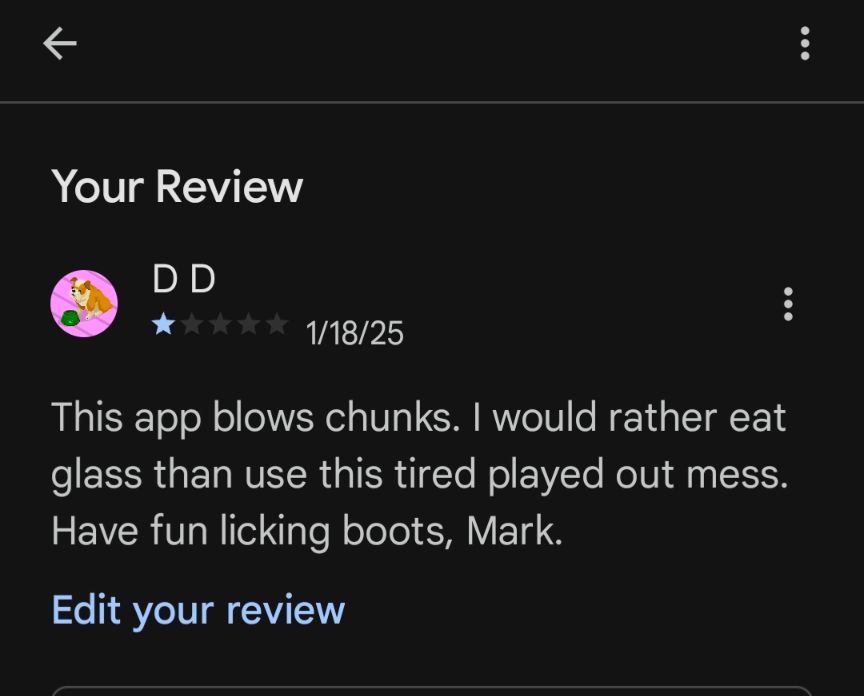
Task: Open the Edit your review link
Action: pyautogui.click(x=198, y=611)
